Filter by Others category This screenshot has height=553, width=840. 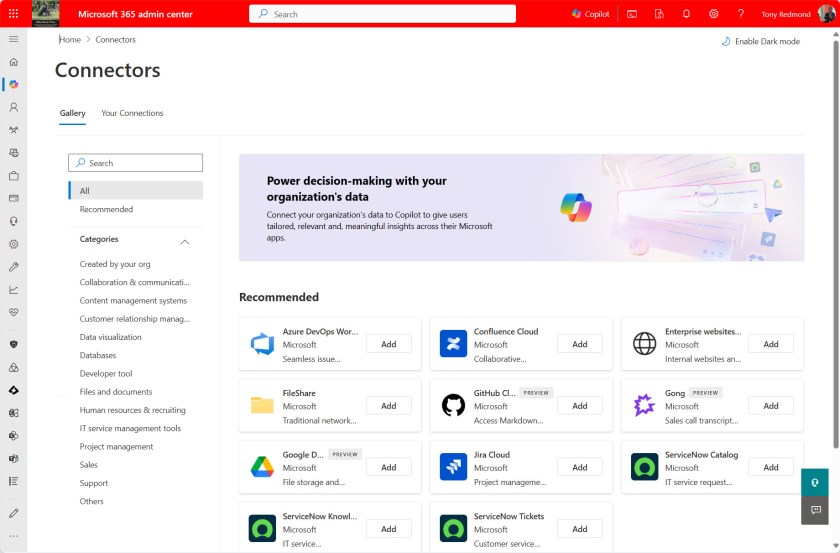91,500
